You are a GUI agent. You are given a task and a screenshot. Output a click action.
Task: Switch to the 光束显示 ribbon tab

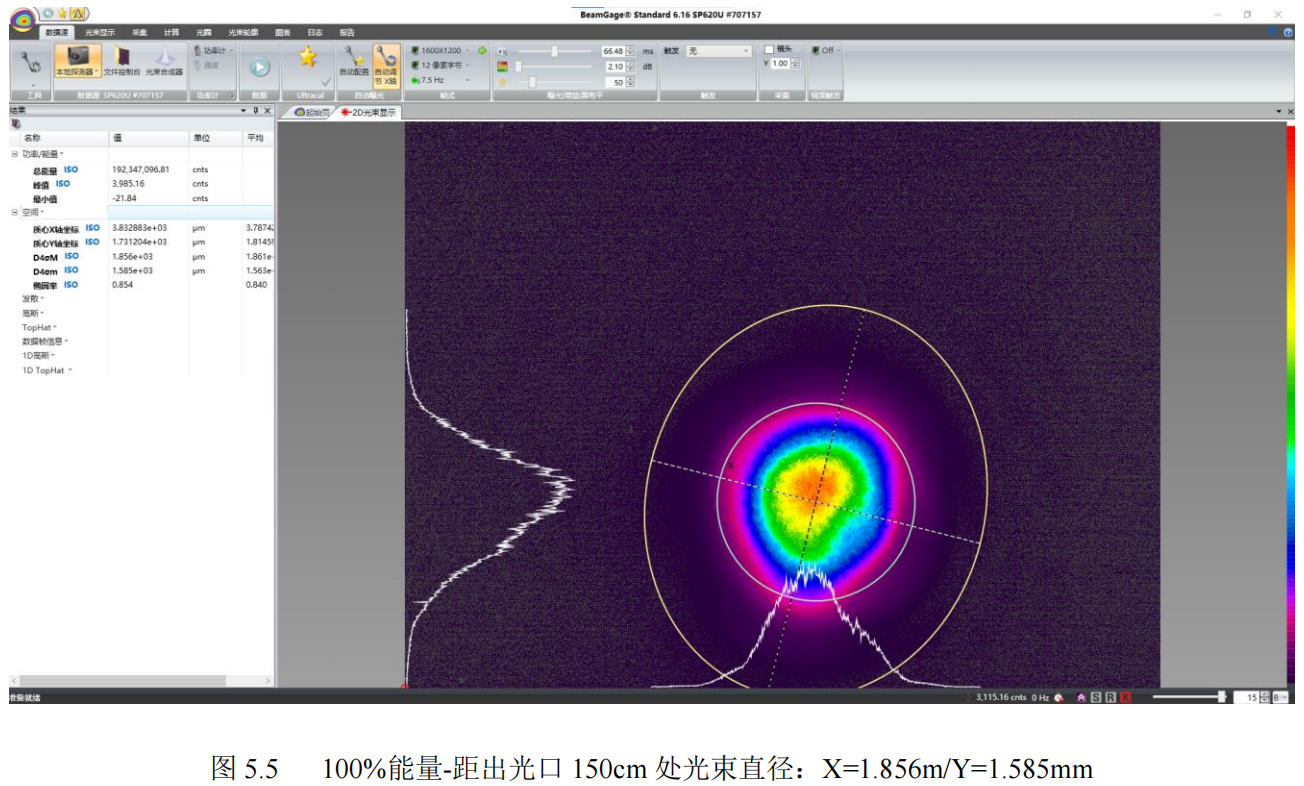pyautogui.click(x=100, y=33)
